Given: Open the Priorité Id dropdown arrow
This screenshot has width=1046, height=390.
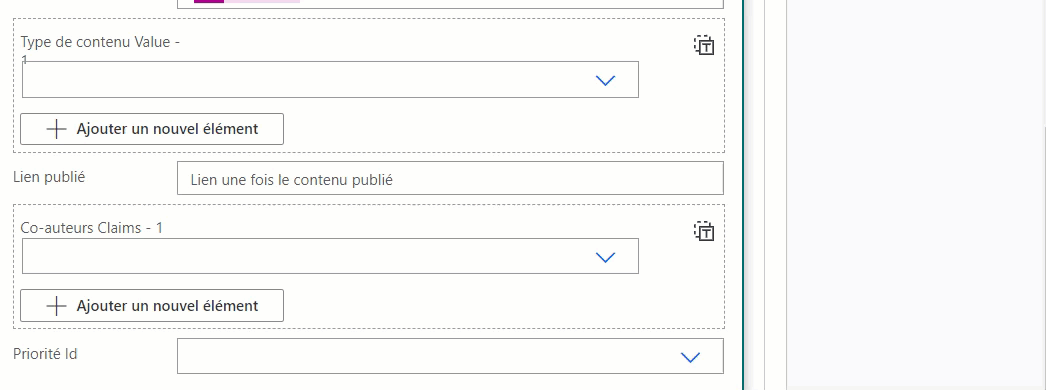Looking at the screenshot, I should pos(689,357).
